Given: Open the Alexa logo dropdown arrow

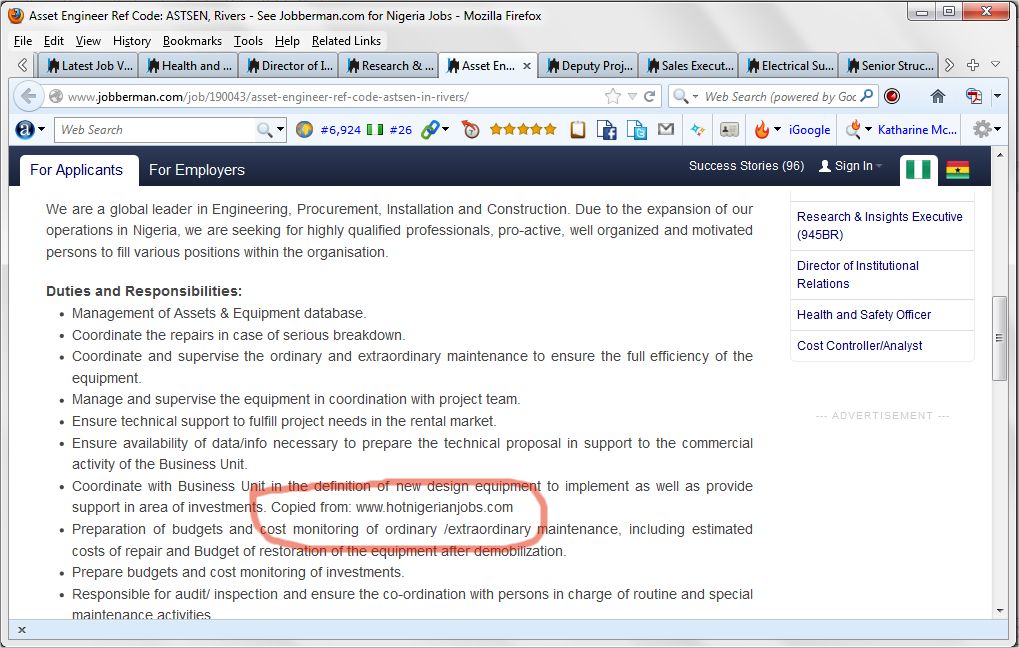Looking at the screenshot, I should coord(42,129).
